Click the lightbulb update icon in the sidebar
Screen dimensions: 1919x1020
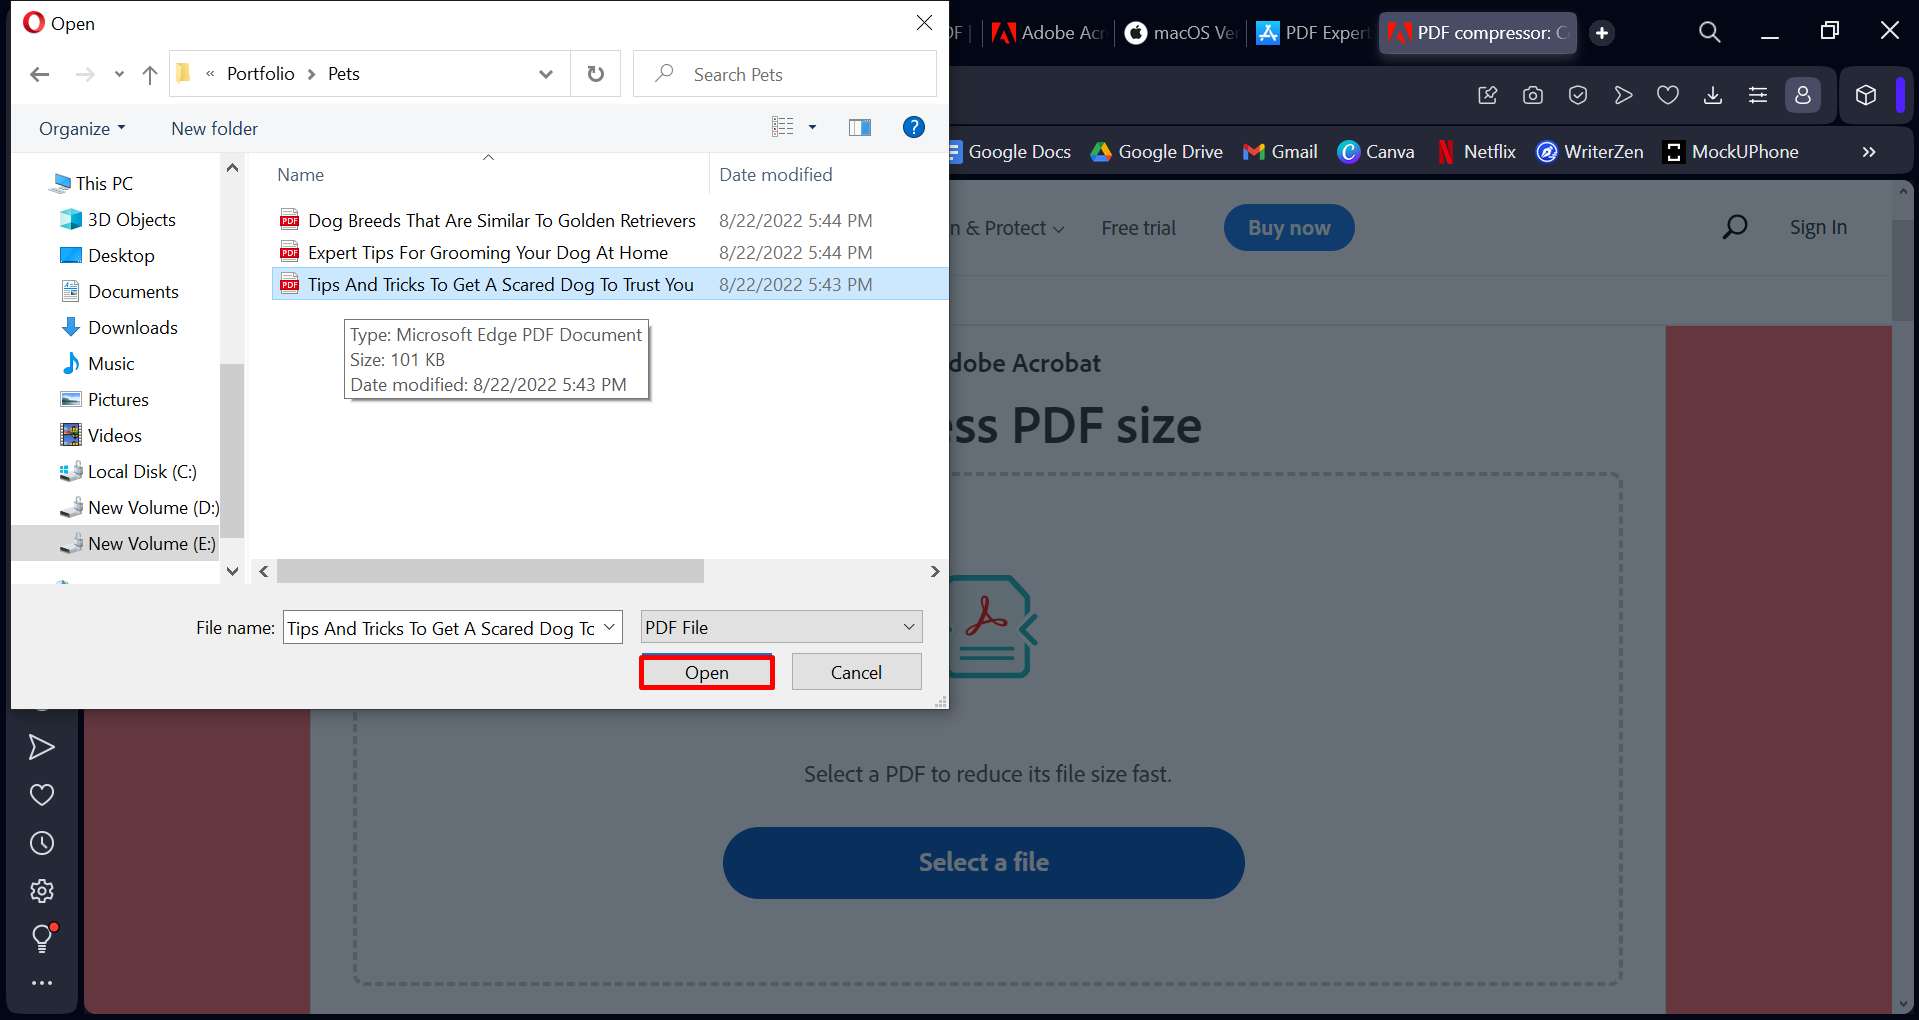(x=42, y=938)
